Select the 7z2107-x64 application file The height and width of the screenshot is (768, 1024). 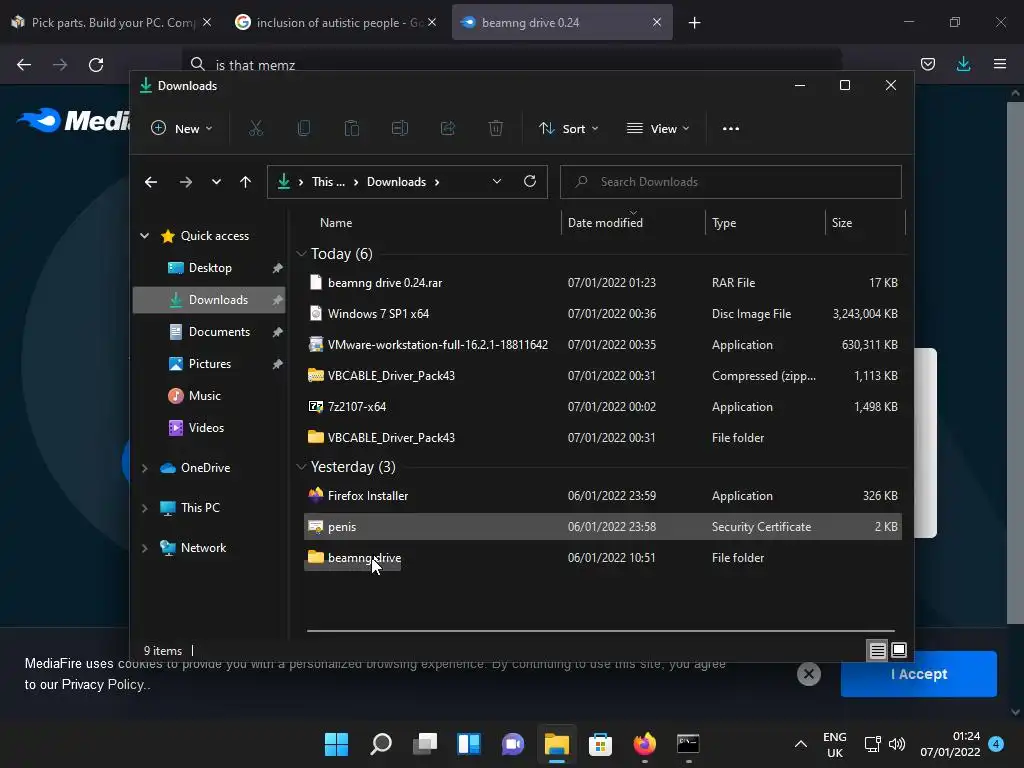pos(603,407)
